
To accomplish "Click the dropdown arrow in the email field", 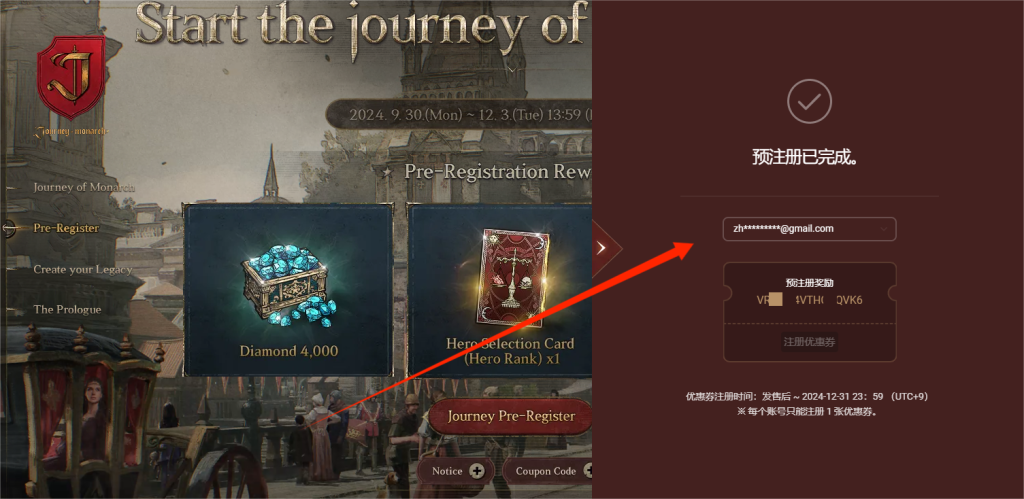I will pyautogui.click(x=884, y=229).
